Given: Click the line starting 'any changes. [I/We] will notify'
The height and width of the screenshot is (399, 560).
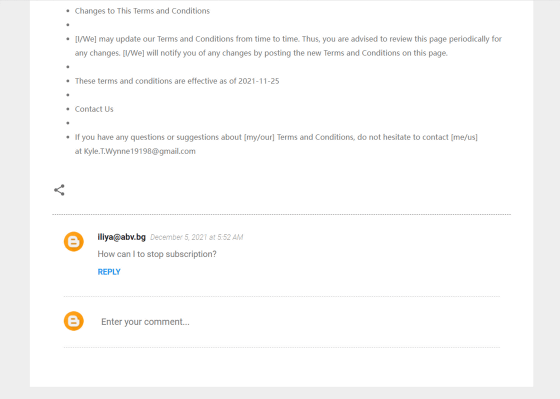Looking at the screenshot, I should 261,53.
